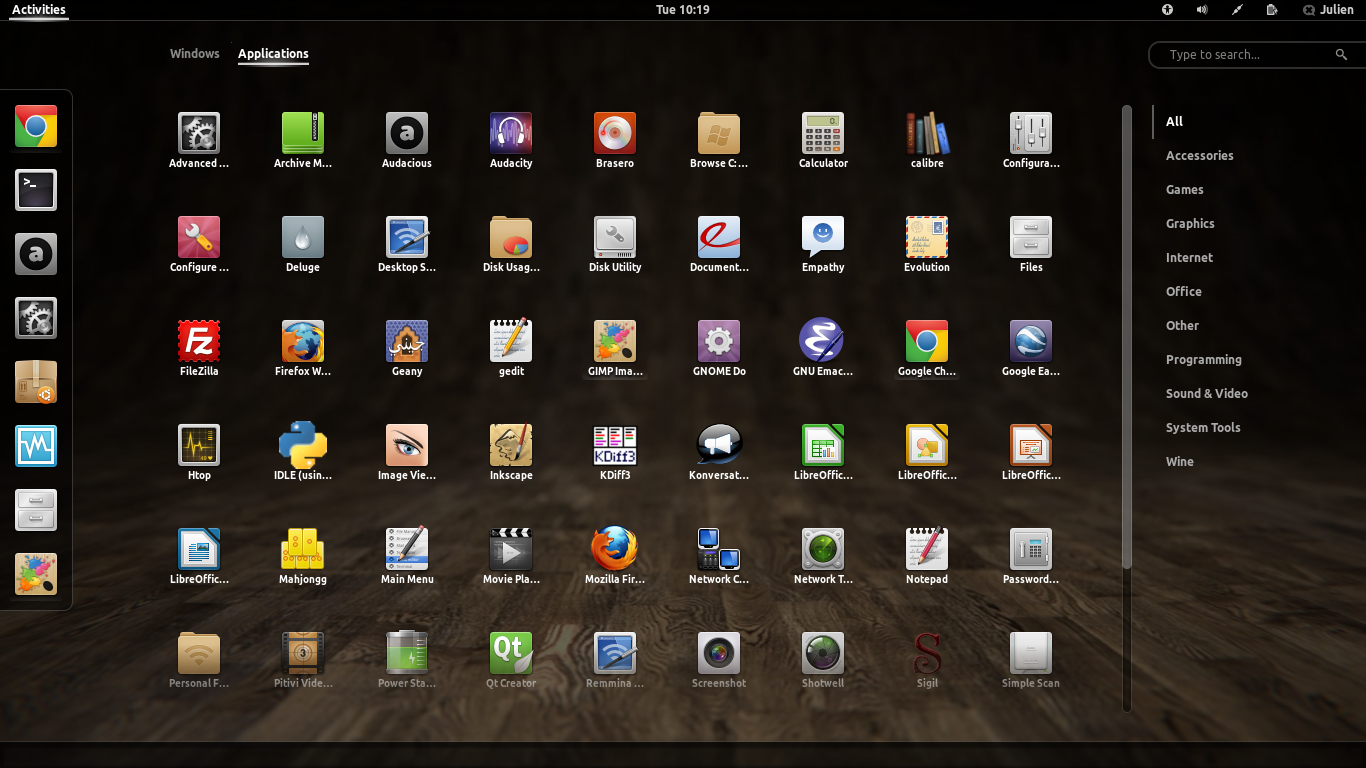Image resolution: width=1366 pixels, height=768 pixels.
Task: Open the Brasero disc burner
Action: (x=615, y=140)
